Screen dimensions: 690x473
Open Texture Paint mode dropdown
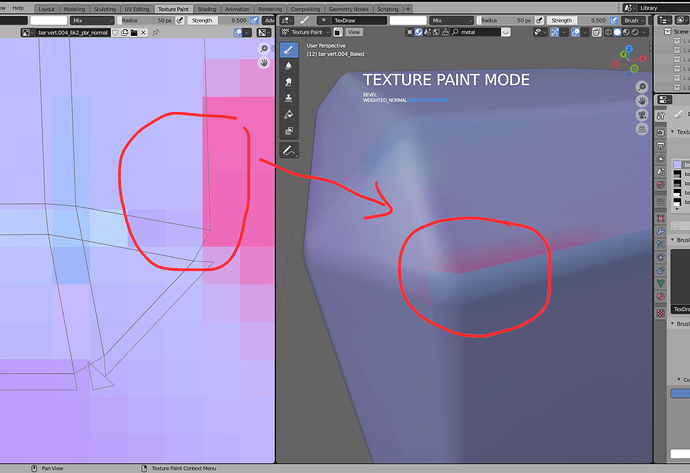coord(305,32)
